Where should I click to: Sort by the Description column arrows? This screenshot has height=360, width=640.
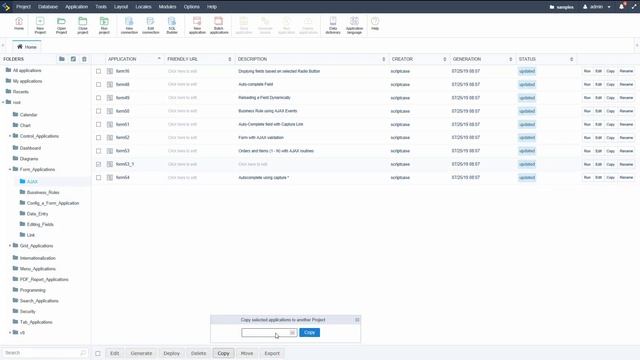[x=383, y=59]
